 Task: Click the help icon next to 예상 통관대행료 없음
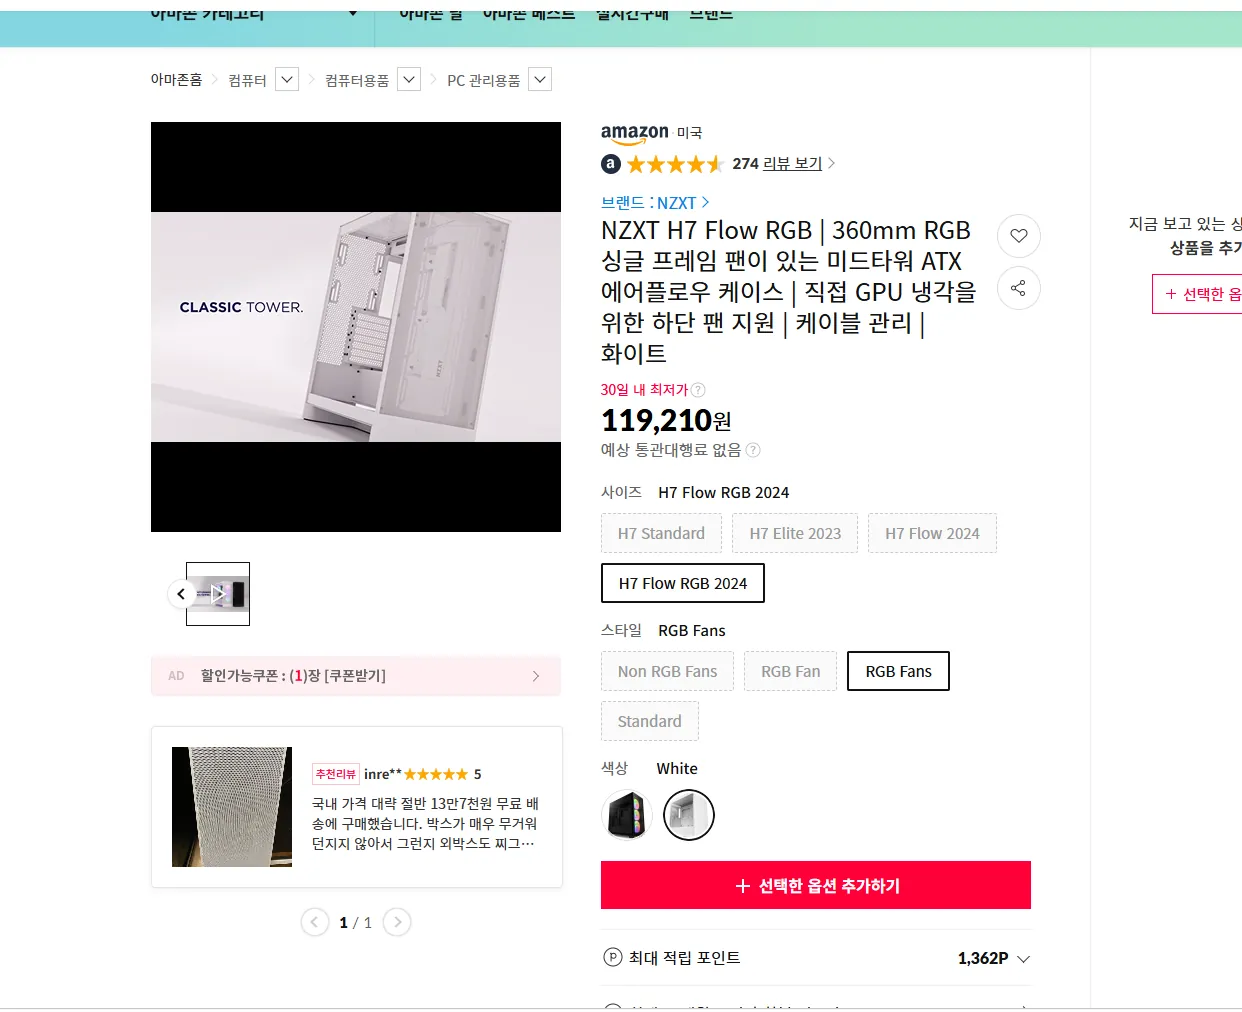pos(752,450)
